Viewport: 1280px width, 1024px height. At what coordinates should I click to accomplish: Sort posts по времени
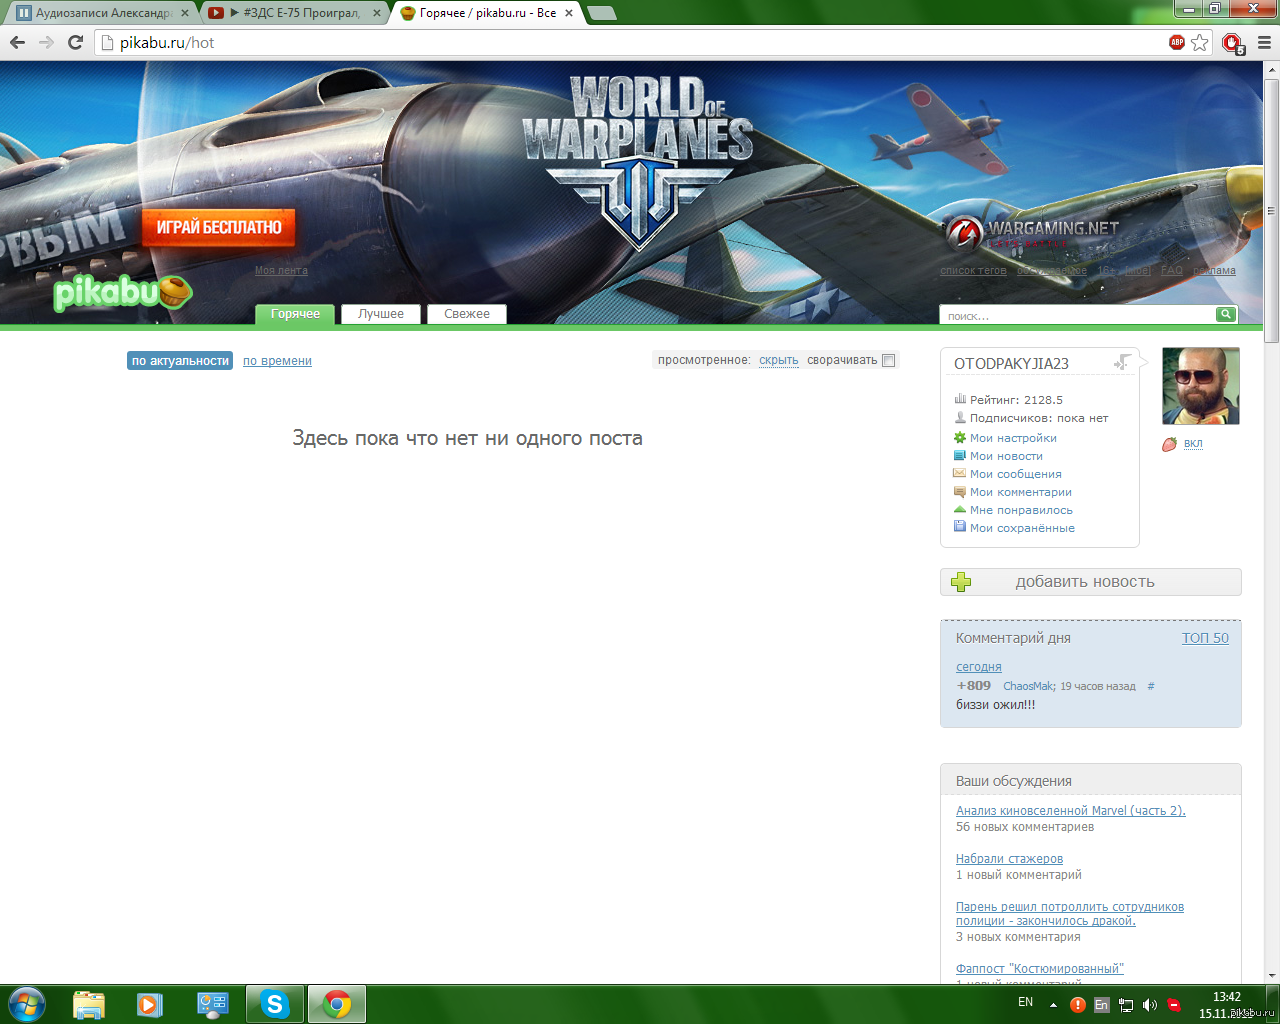pos(277,361)
